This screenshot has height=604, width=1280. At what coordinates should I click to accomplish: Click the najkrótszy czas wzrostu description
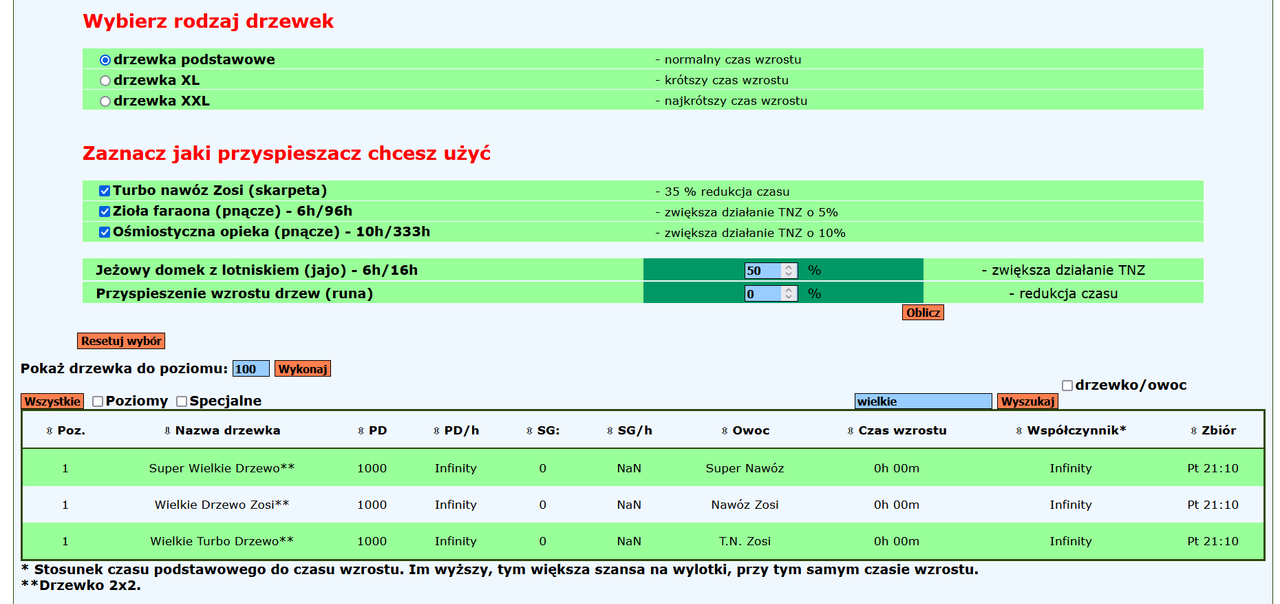click(731, 101)
